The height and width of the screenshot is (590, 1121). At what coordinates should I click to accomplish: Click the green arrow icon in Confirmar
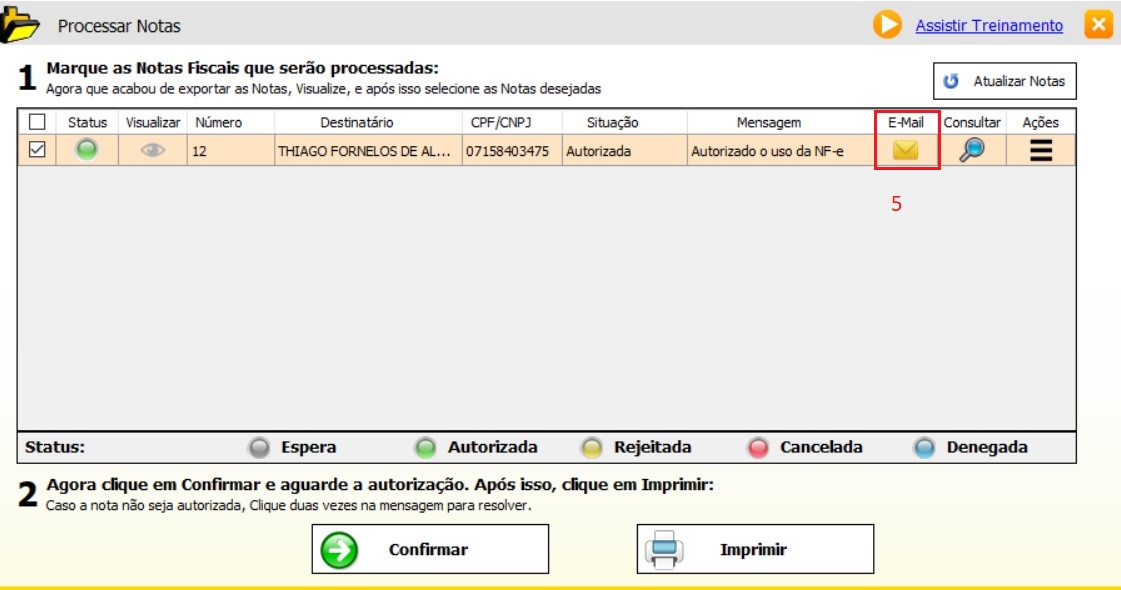[x=339, y=549]
